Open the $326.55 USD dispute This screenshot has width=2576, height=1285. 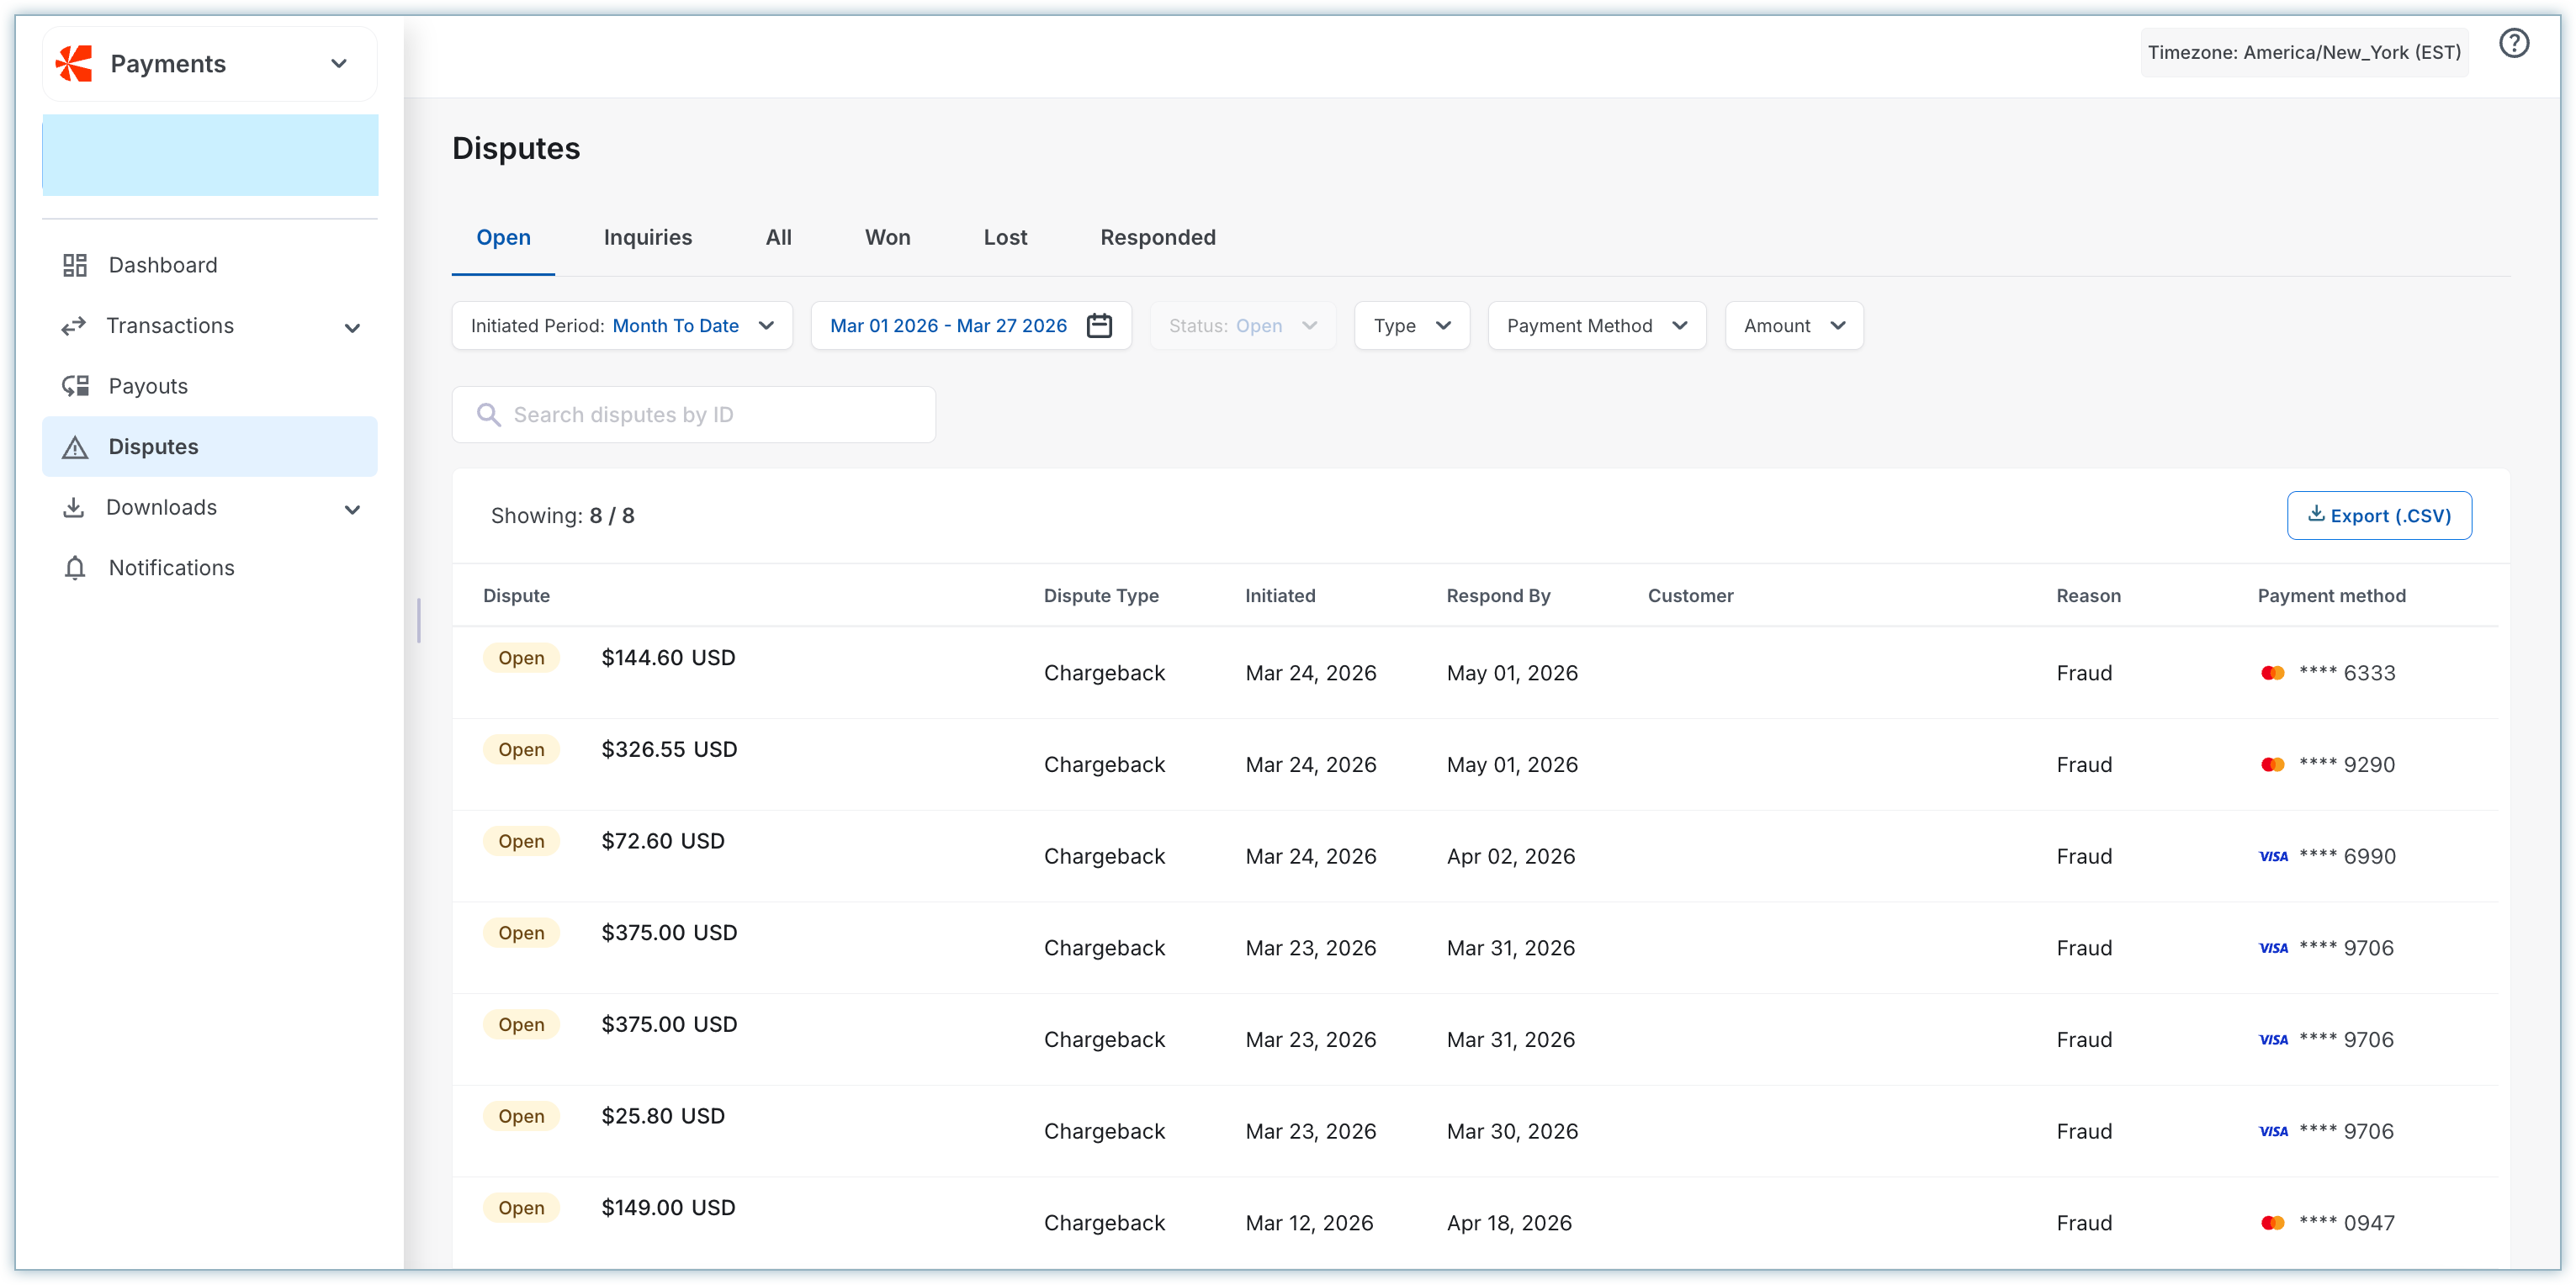tap(669, 750)
